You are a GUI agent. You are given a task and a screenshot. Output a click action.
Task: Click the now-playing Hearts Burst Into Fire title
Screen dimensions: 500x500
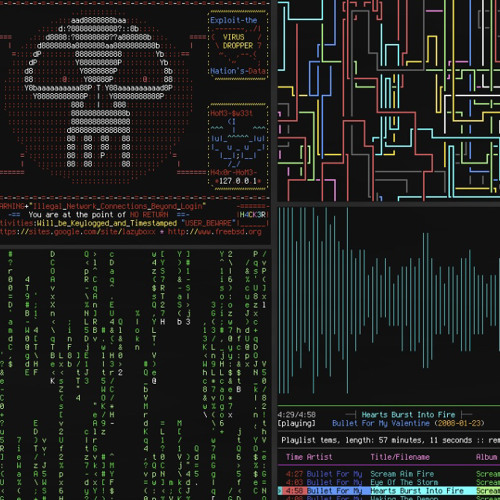pyautogui.click(x=408, y=415)
